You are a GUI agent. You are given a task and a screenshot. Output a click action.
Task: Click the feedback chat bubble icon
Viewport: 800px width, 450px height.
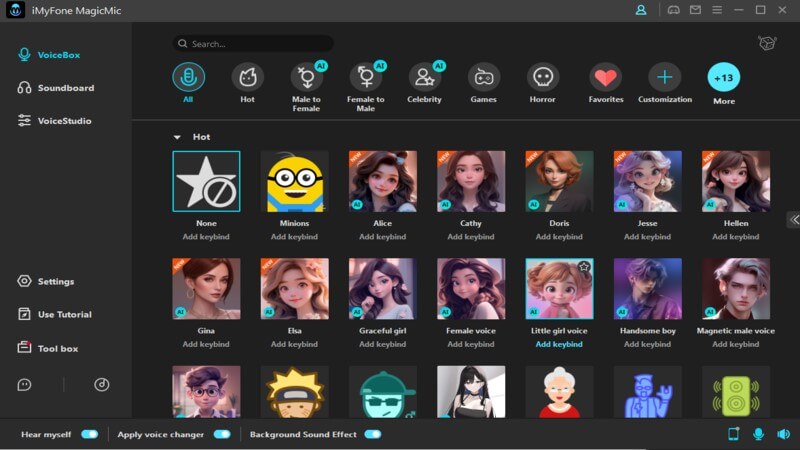pos(24,385)
